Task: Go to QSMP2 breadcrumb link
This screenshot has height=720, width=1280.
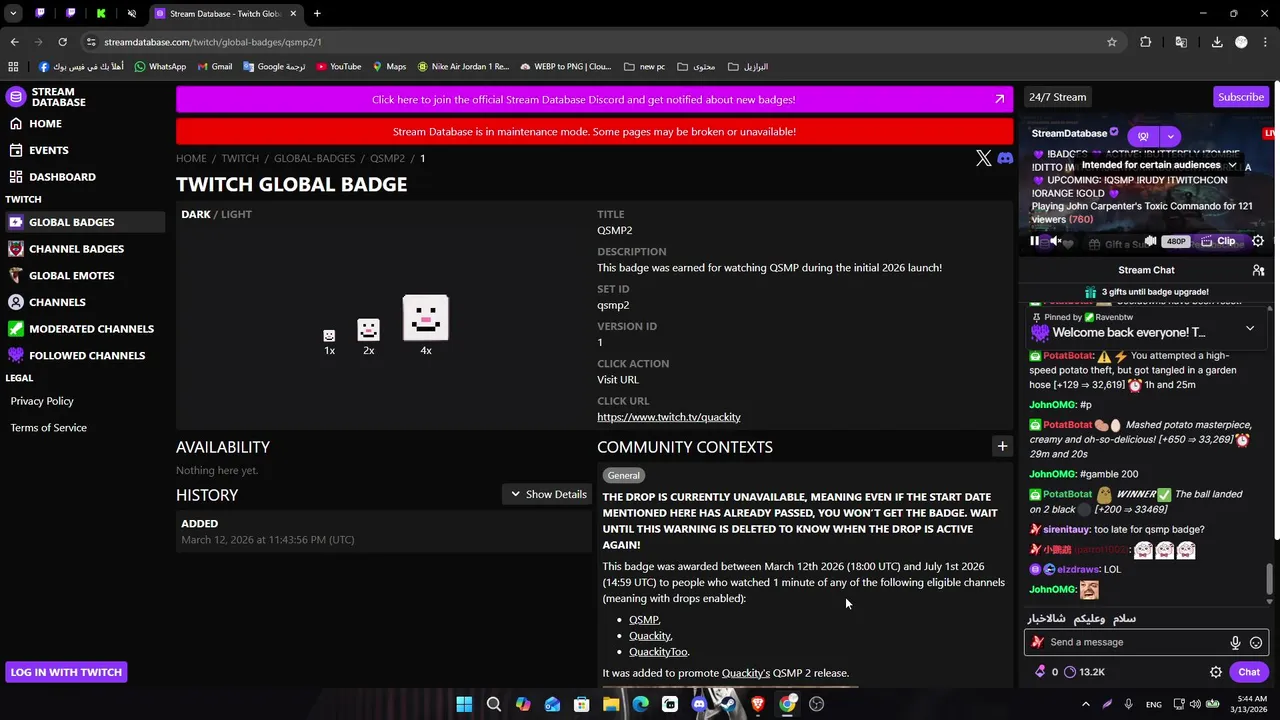Action: click(x=387, y=158)
